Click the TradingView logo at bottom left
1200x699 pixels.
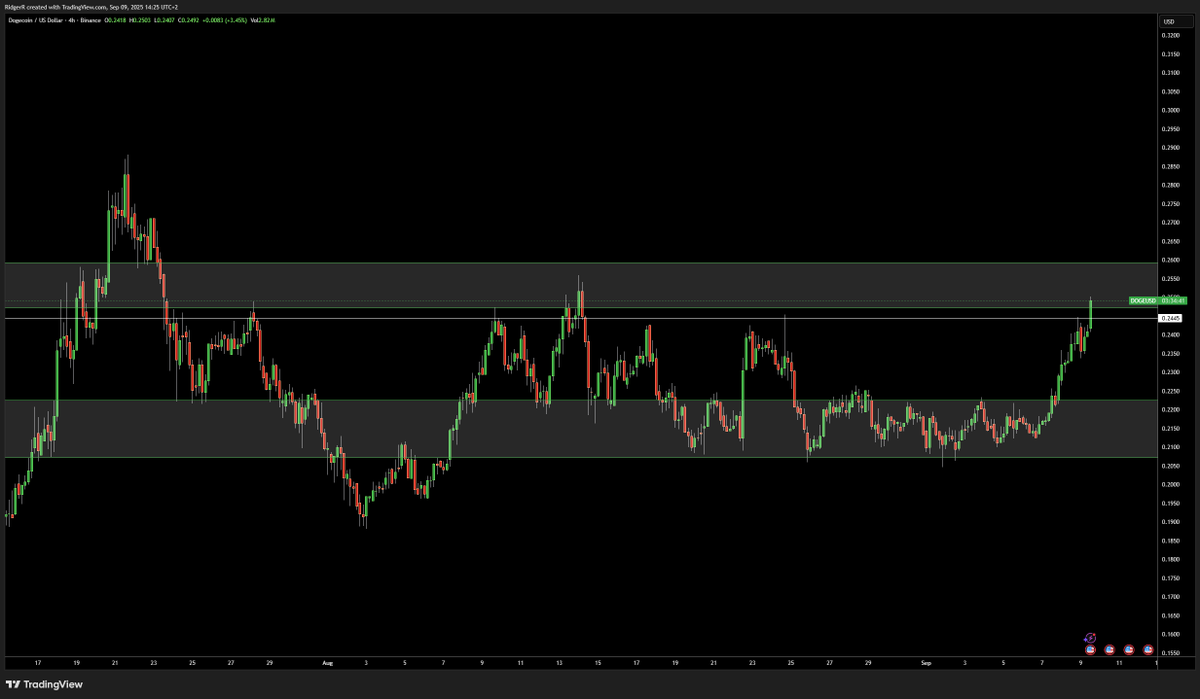pyautogui.click(x=45, y=686)
